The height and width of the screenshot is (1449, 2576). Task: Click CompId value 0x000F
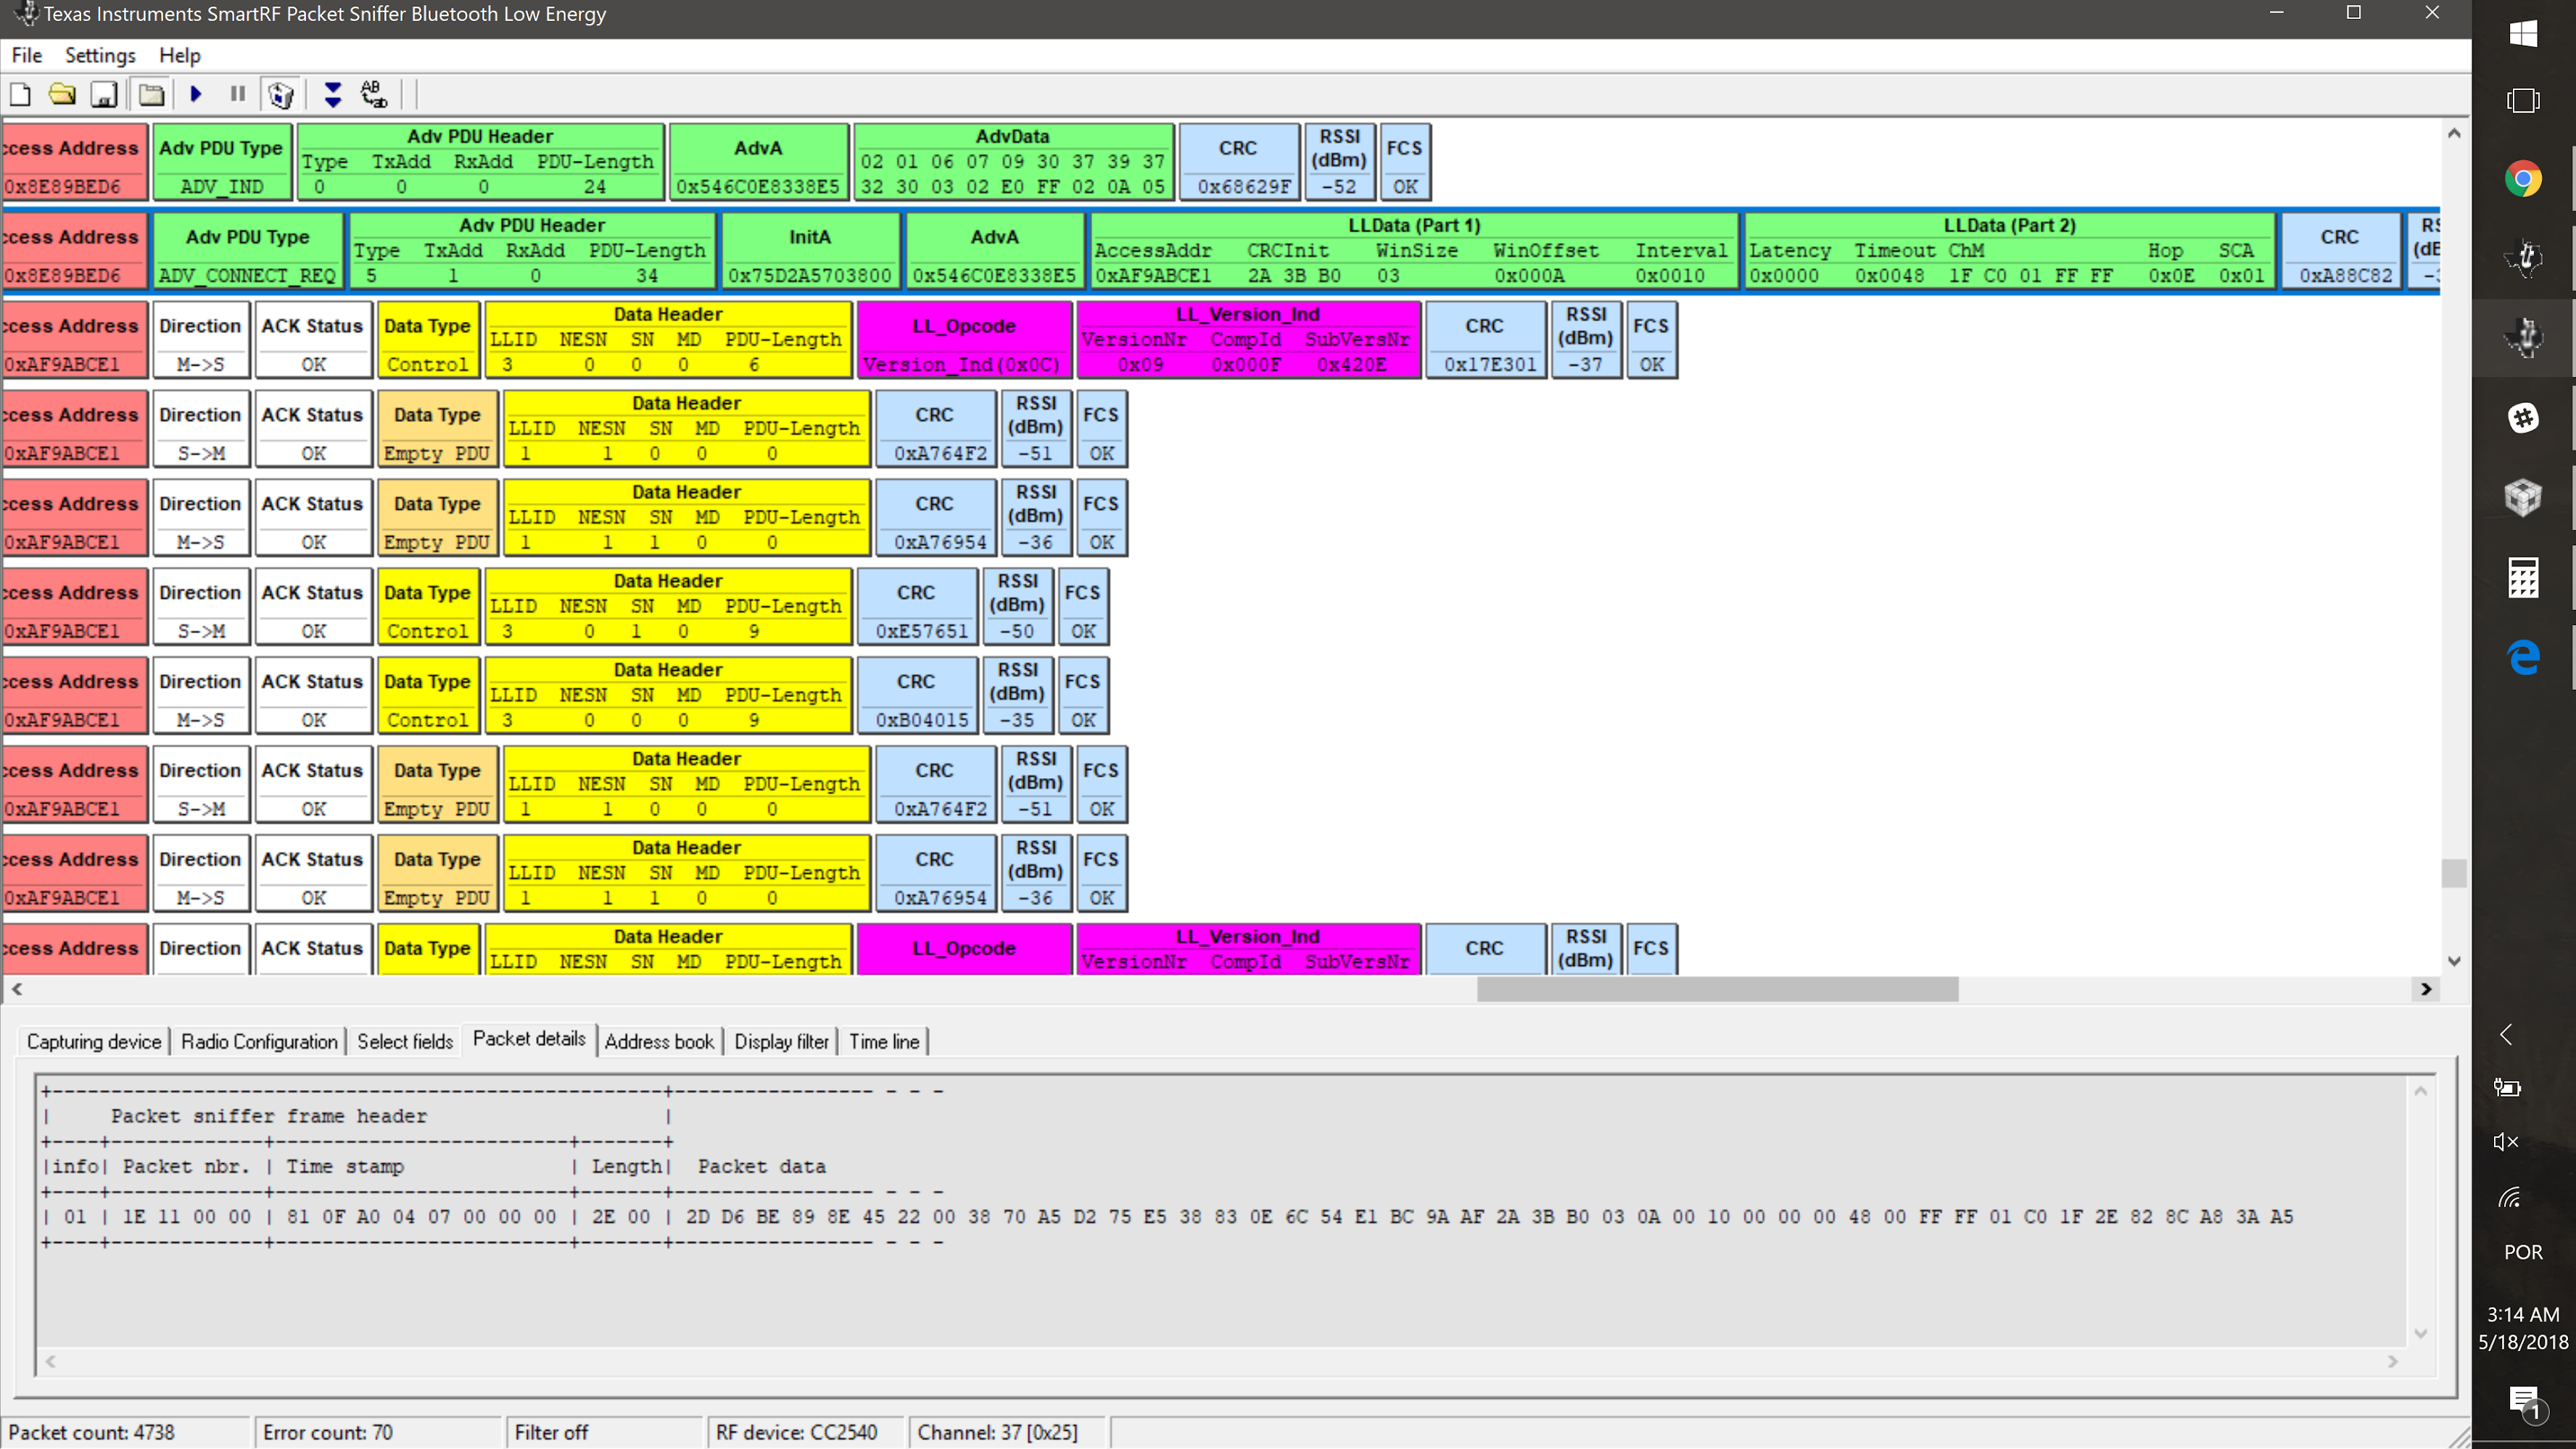[x=1246, y=364]
